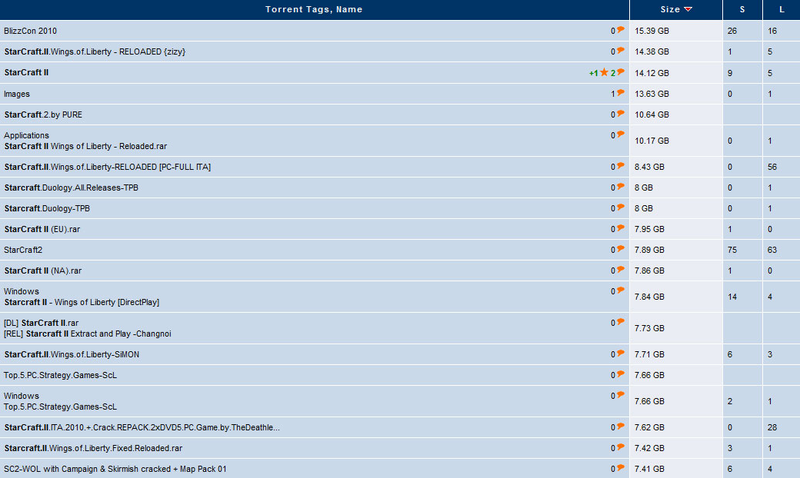Click comment icon for Starcraft.Duology.All.Releases-TPB
The image size is (800, 478).
620,187
